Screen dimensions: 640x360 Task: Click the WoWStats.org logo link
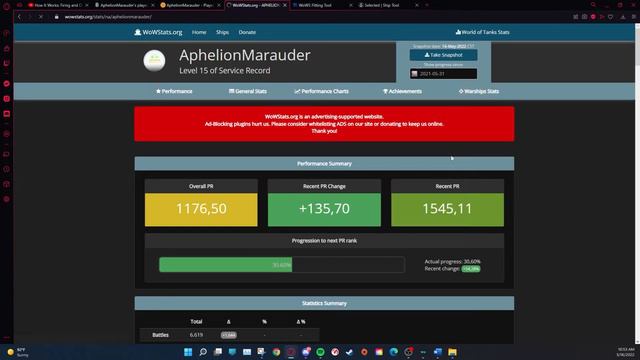[x=158, y=32]
